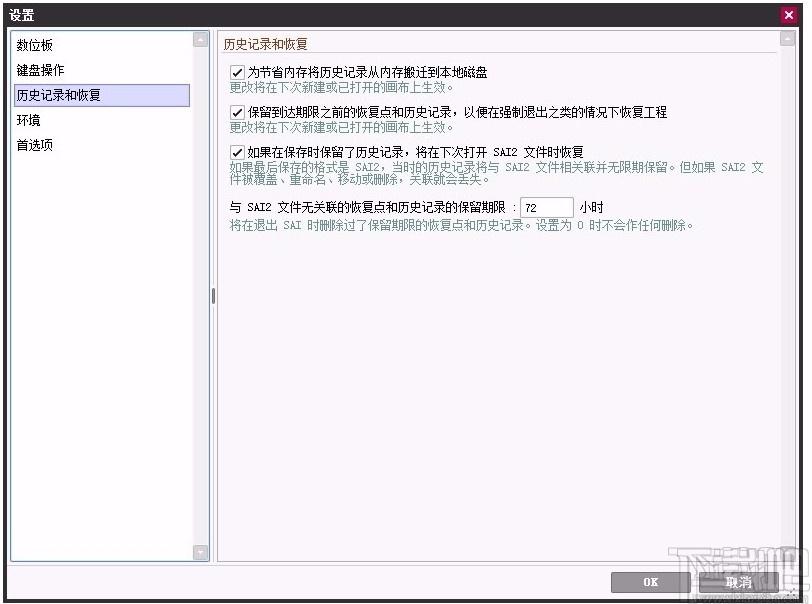Click hint text 将在退出 SAI 时删除
812x604 pixels.
pyautogui.click(x=461, y=225)
